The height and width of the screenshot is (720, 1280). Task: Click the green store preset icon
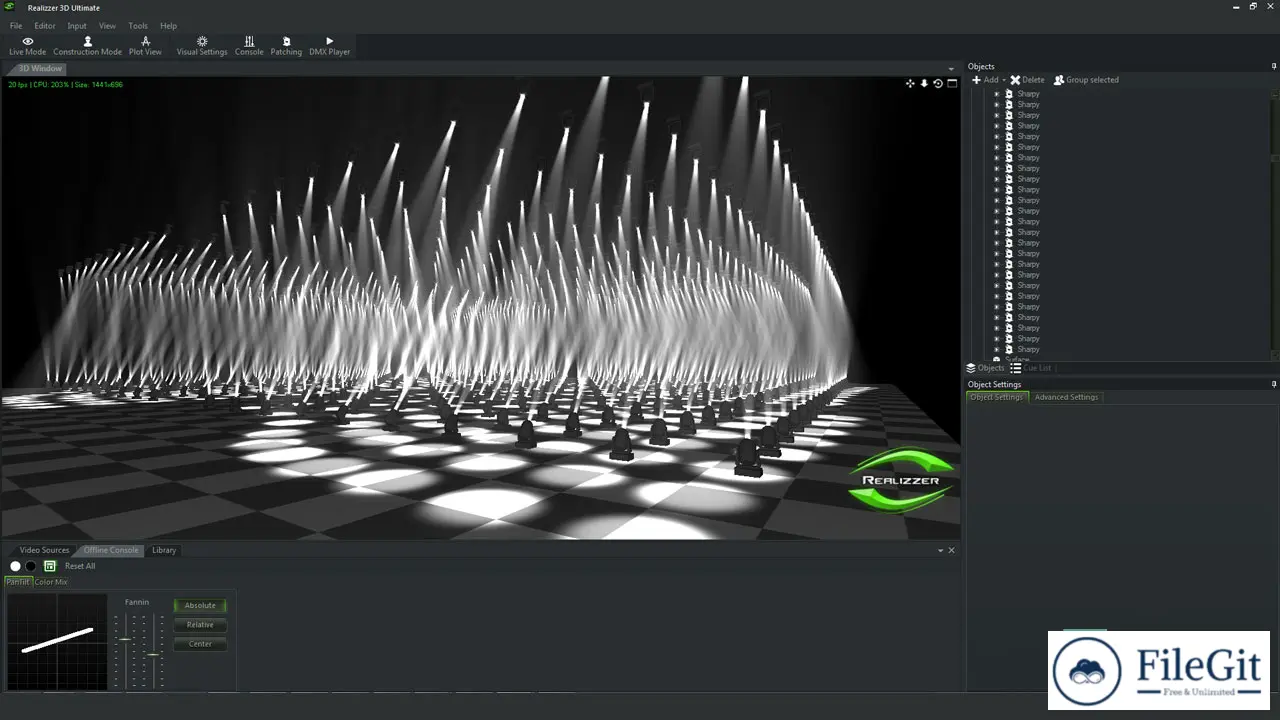pyautogui.click(x=50, y=566)
